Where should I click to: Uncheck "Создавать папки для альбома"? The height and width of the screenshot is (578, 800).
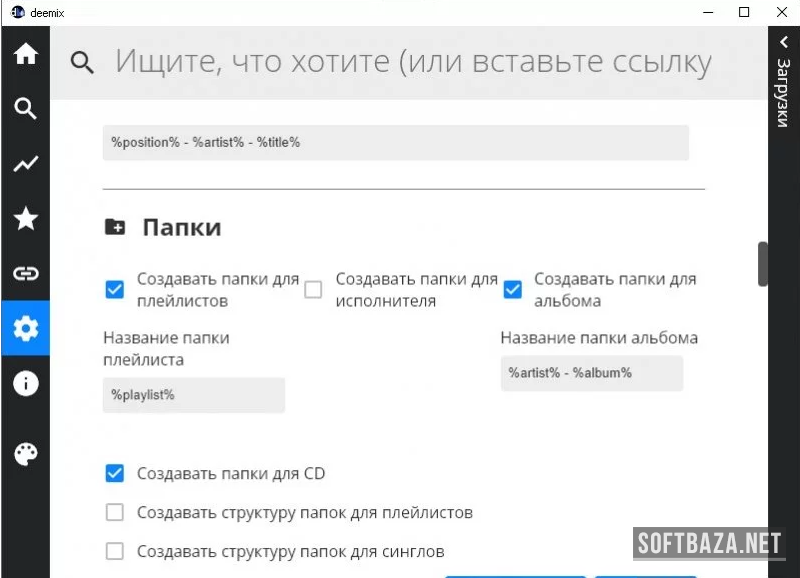point(512,290)
